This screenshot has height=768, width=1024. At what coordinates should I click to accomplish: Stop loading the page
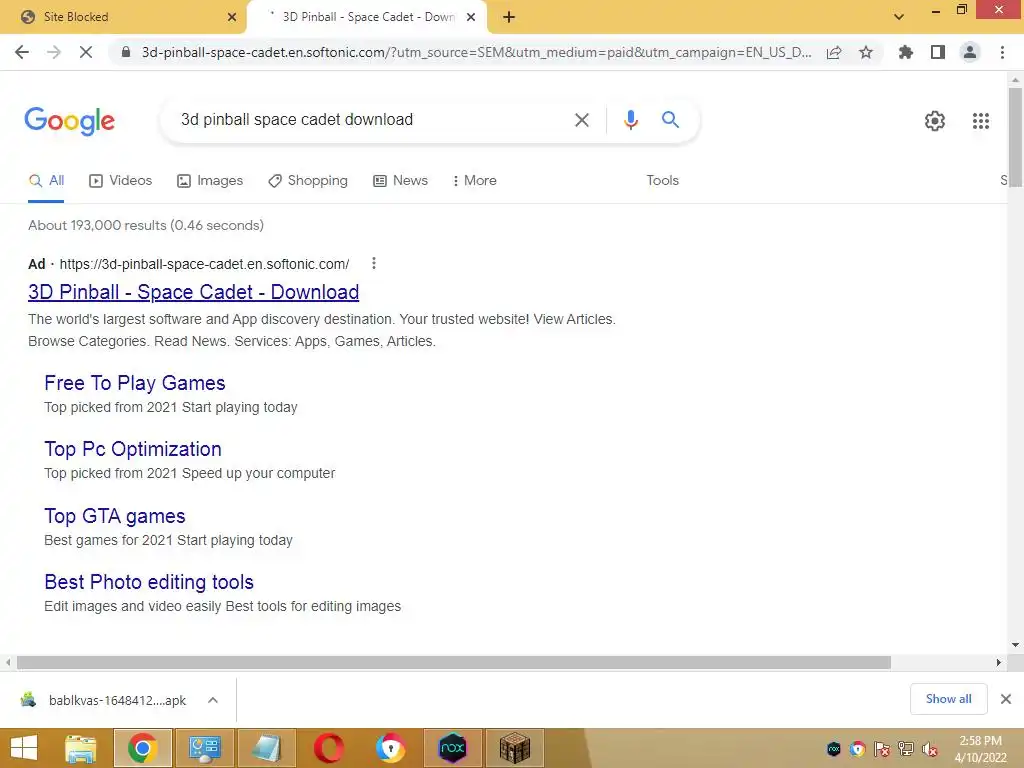tap(86, 52)
